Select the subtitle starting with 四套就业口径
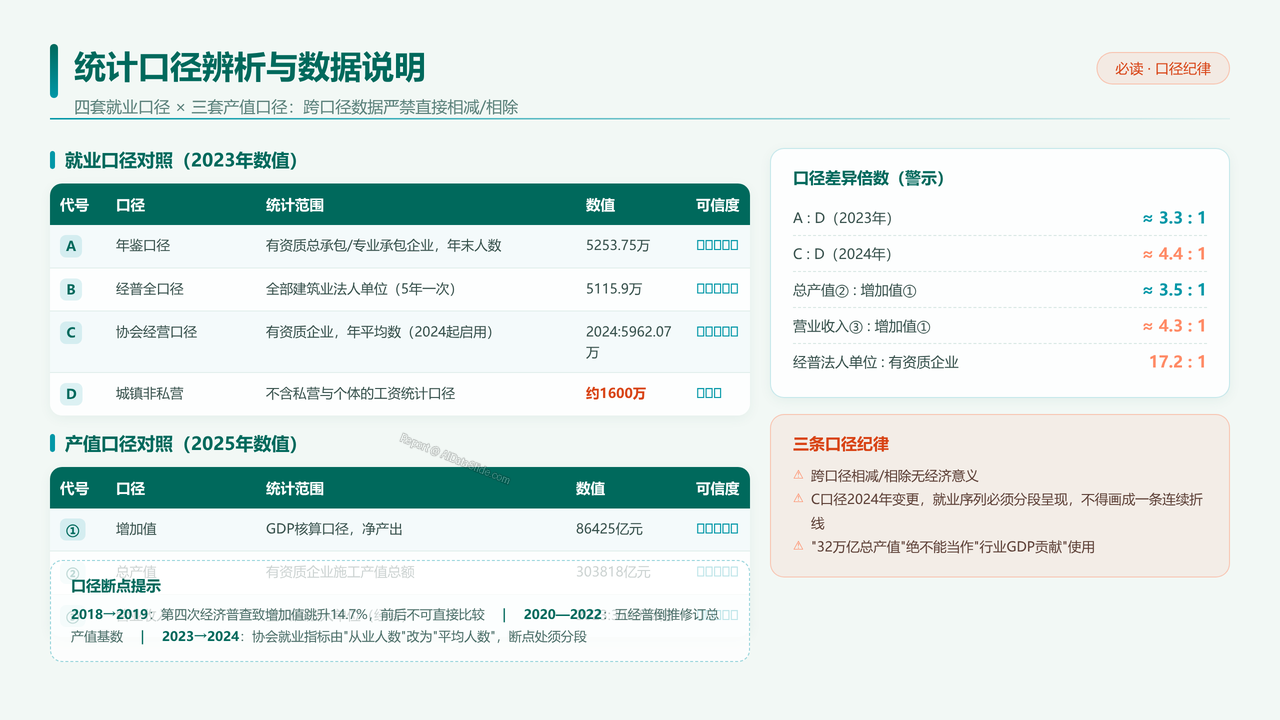1280x720 pixels. (x=296, y=107)
